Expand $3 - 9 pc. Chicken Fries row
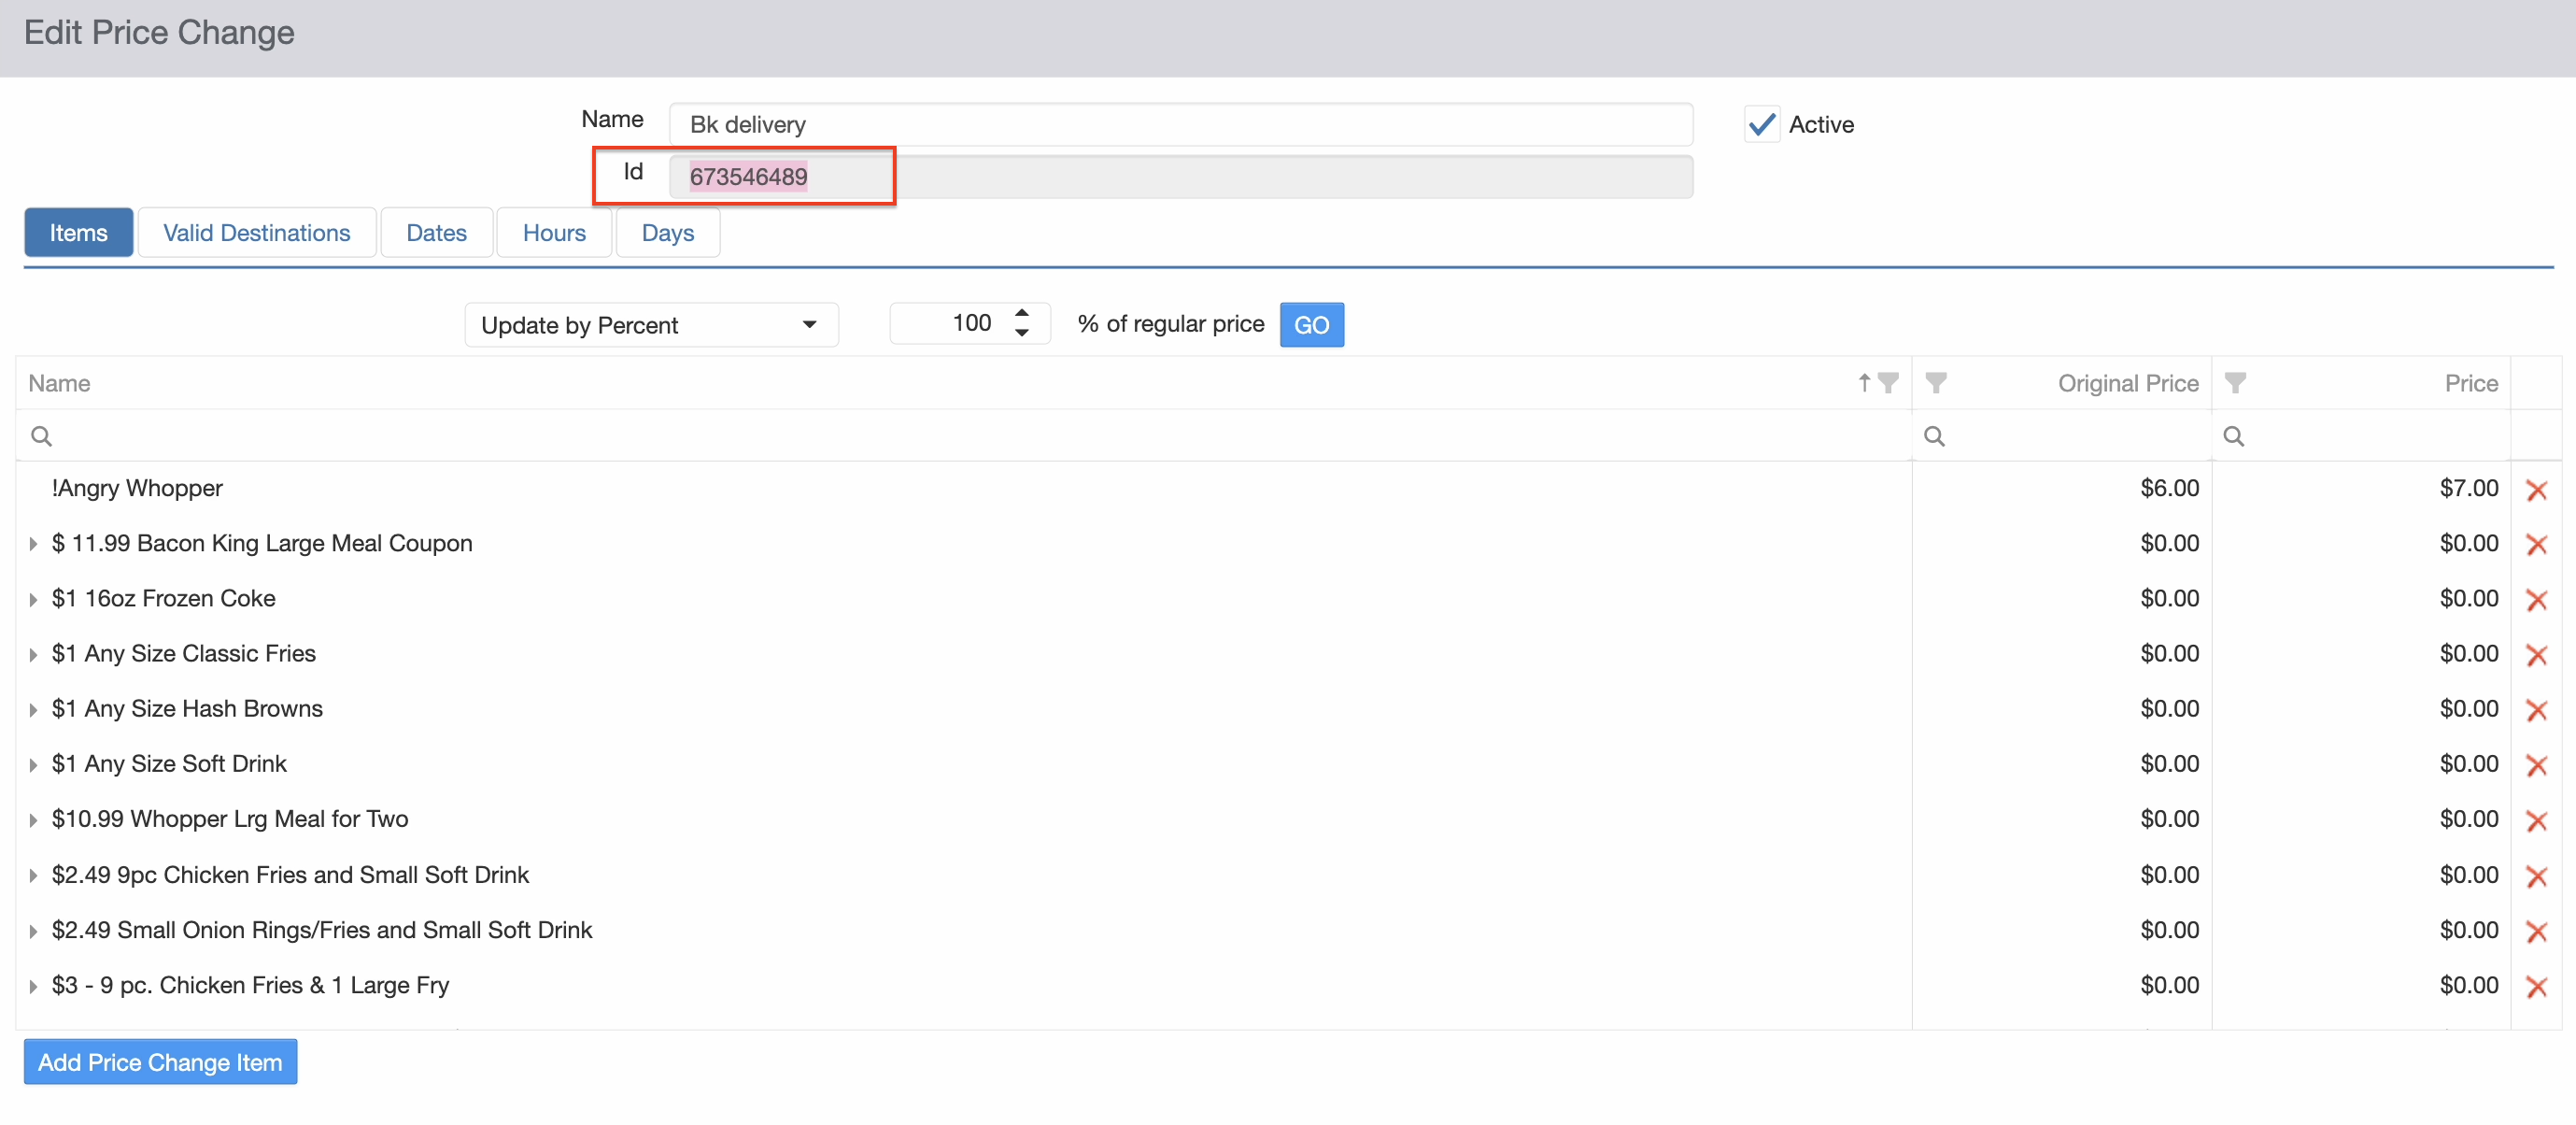This screenshot has height=1125, width=2576. click(x=33, y=986)
